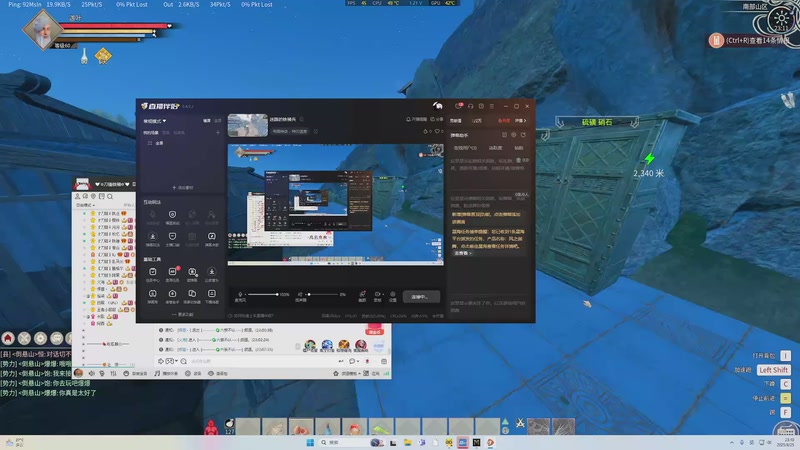Click the stream cover thumbnail beside the title
The image size is (800, 450).
coord(247,126)
